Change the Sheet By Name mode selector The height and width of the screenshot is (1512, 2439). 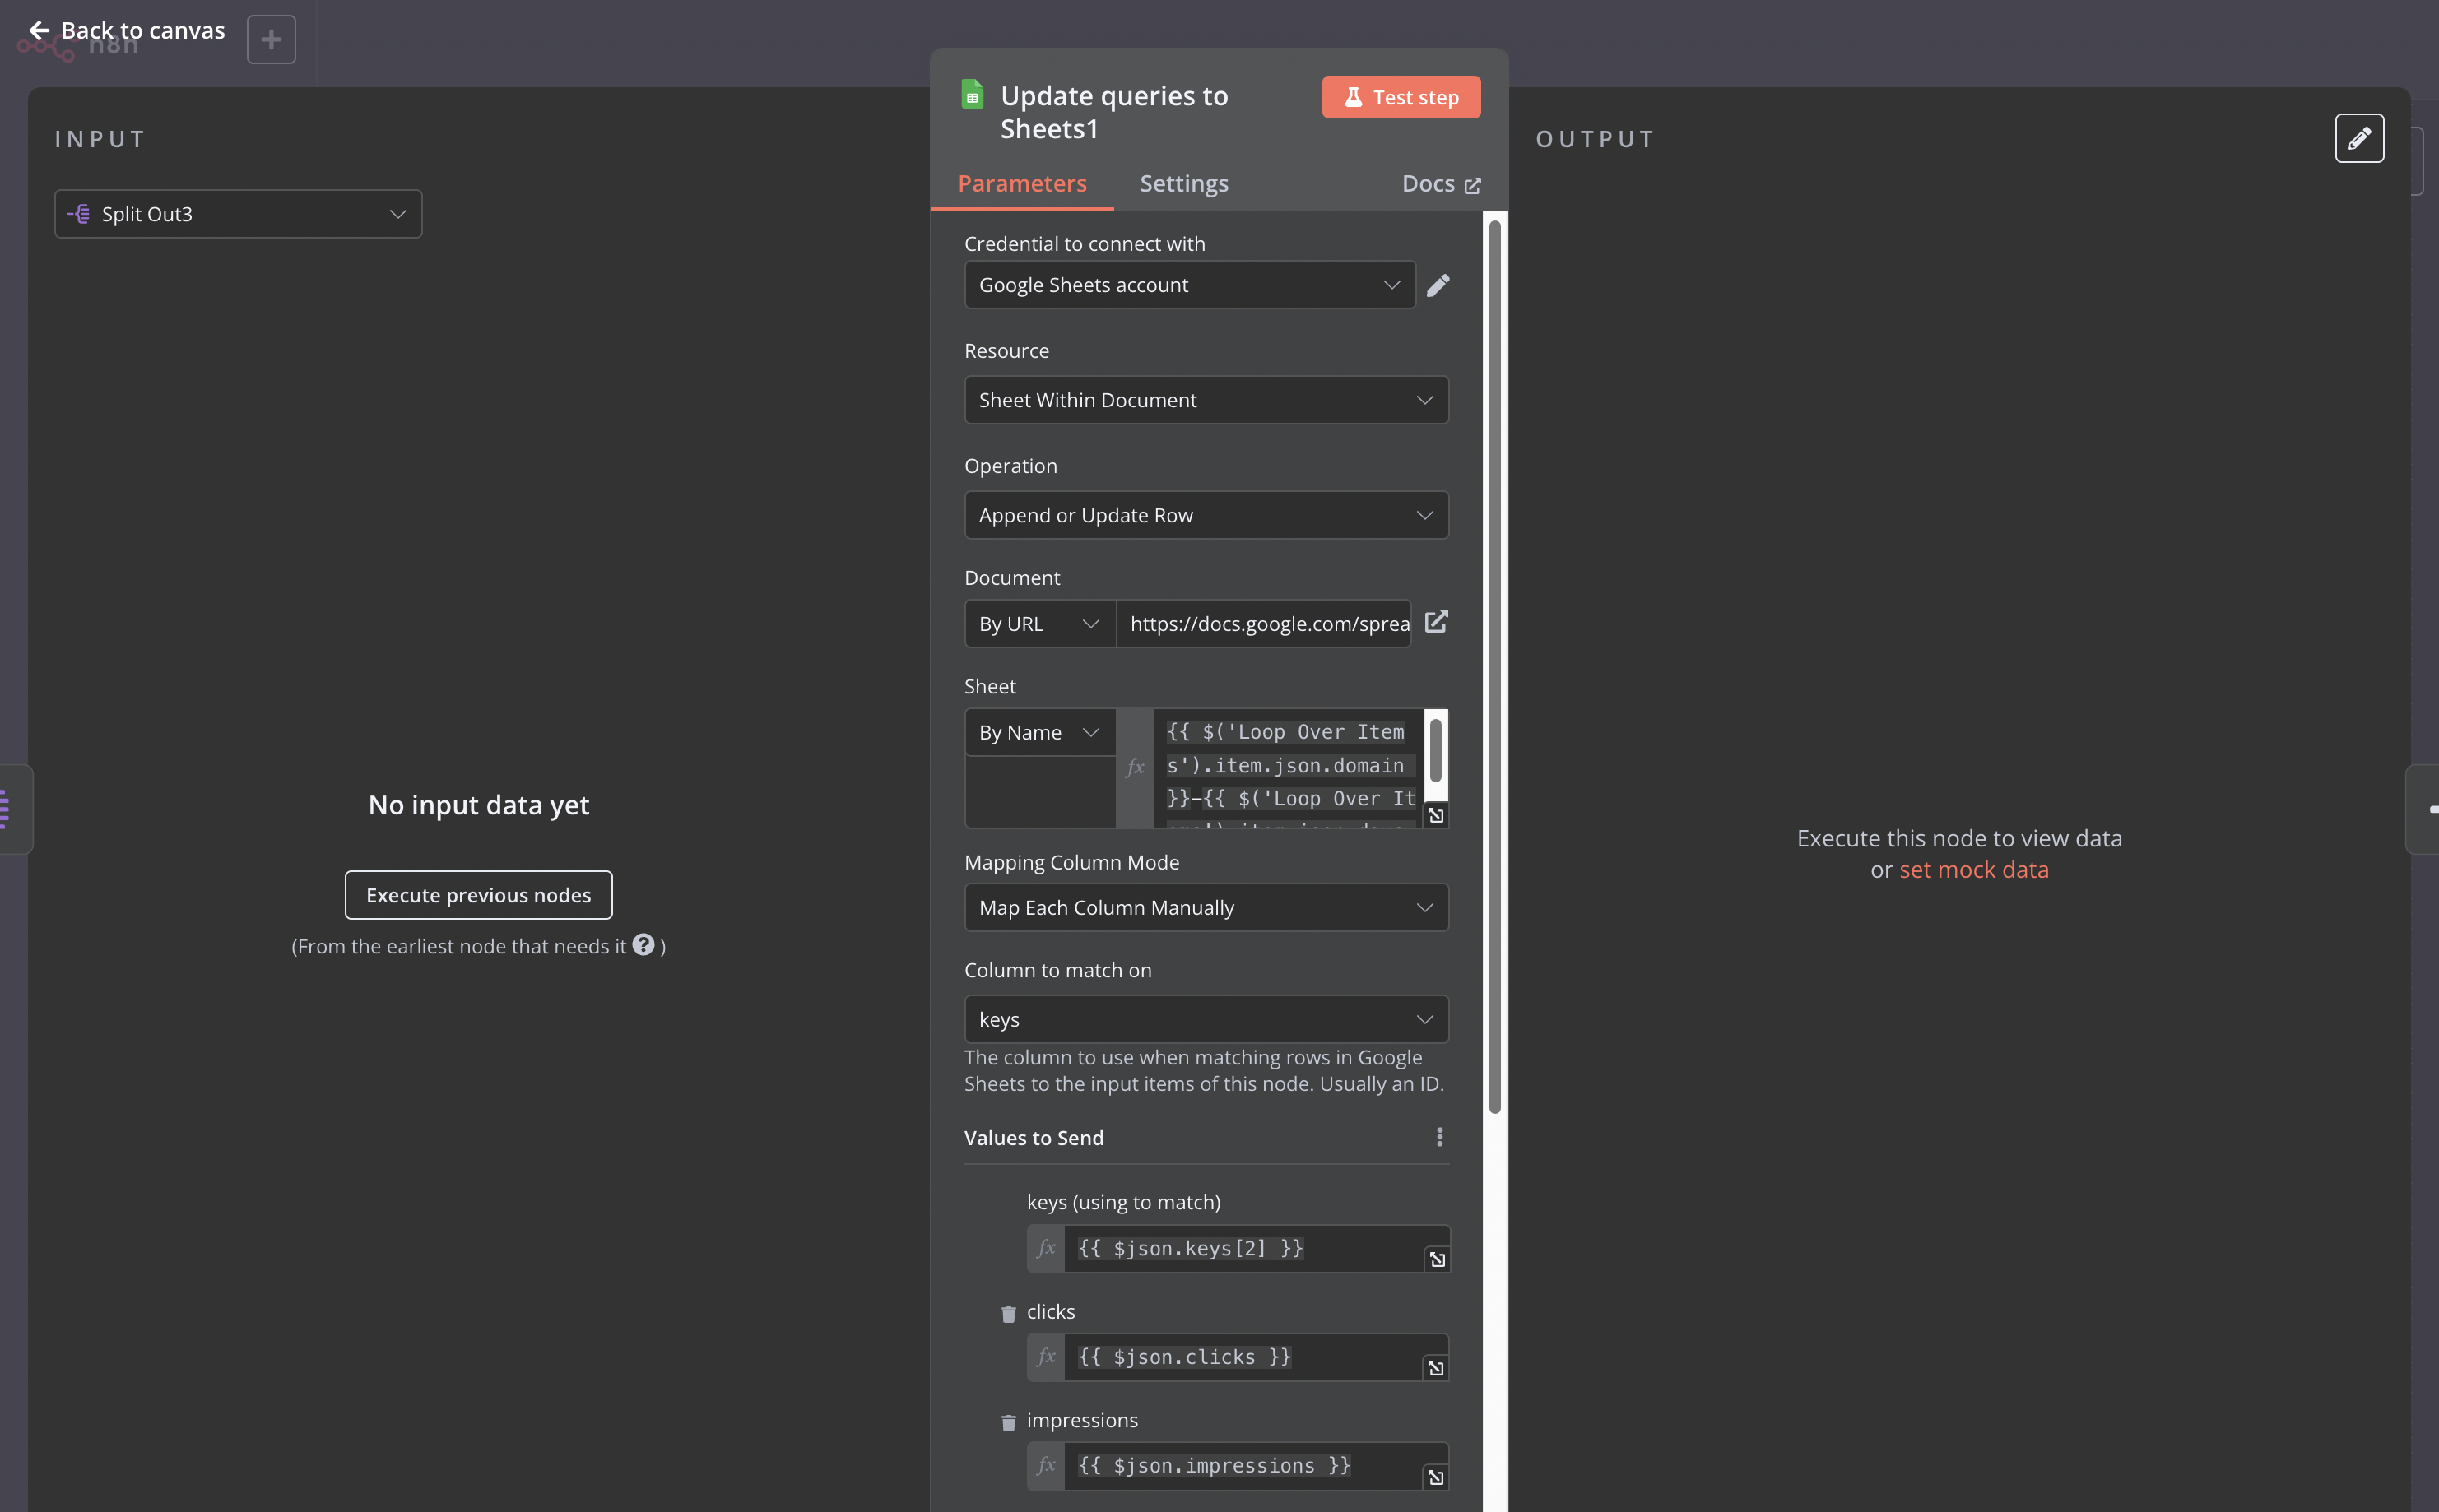point(1039,732)
